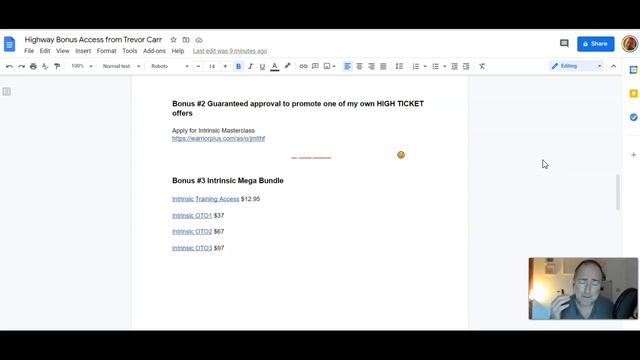Screen dimensions: 640x360
Task: Select the paint format tool
Action: coord(57,66)
